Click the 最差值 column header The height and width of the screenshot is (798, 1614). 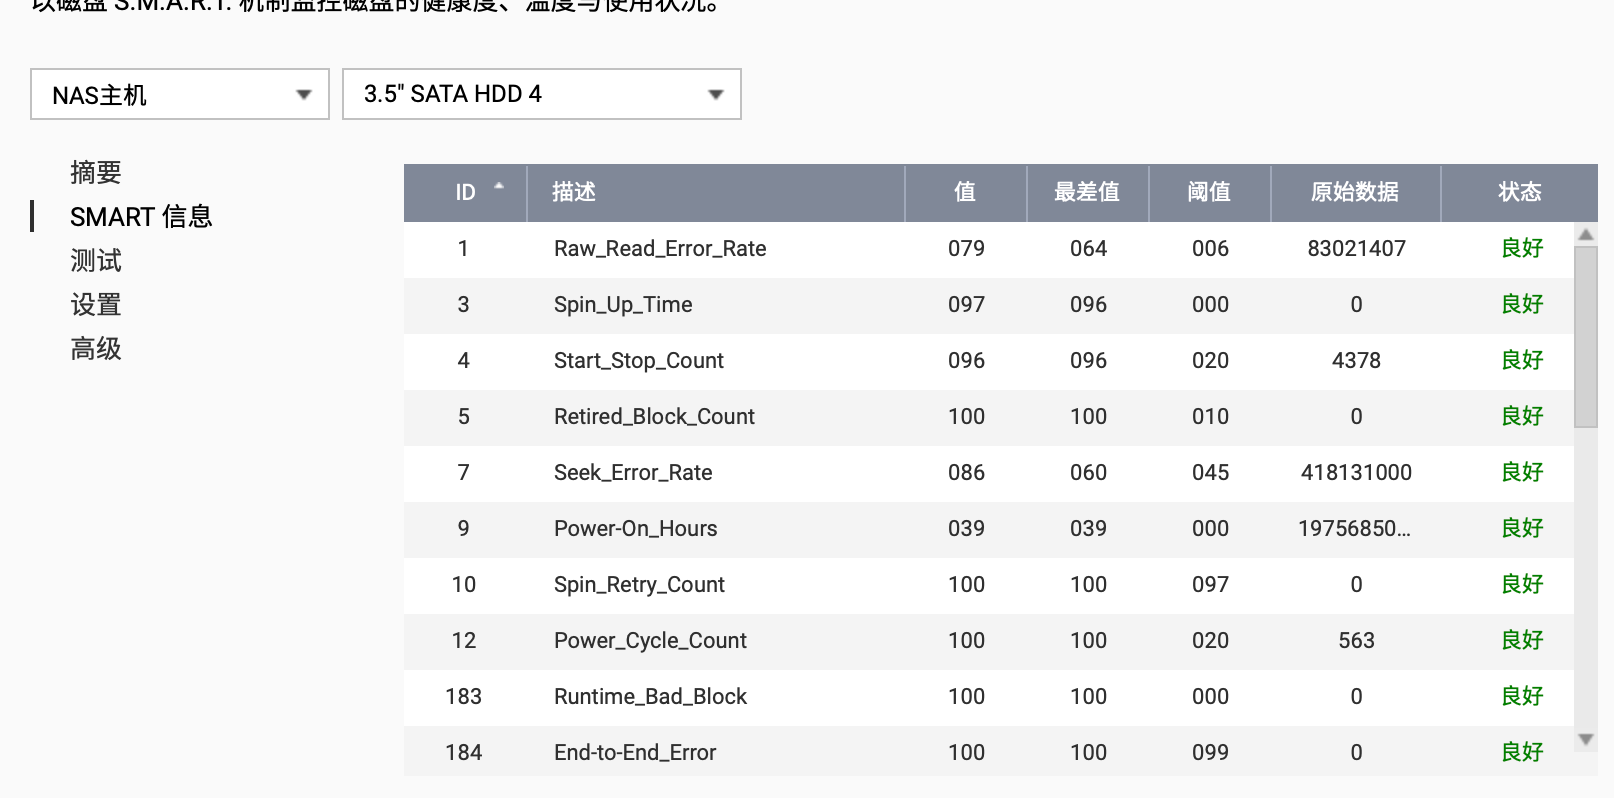pos(1087,192)
